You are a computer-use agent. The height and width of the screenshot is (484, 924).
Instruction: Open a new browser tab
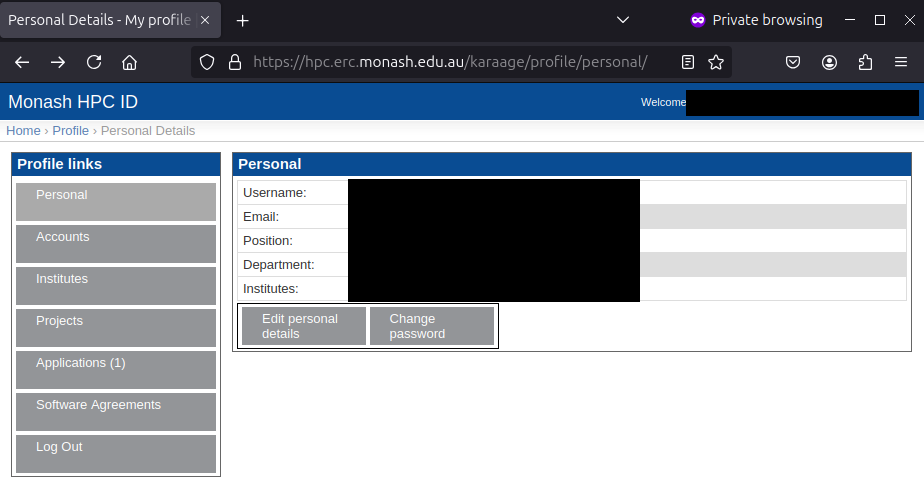(x=242, y=20)
